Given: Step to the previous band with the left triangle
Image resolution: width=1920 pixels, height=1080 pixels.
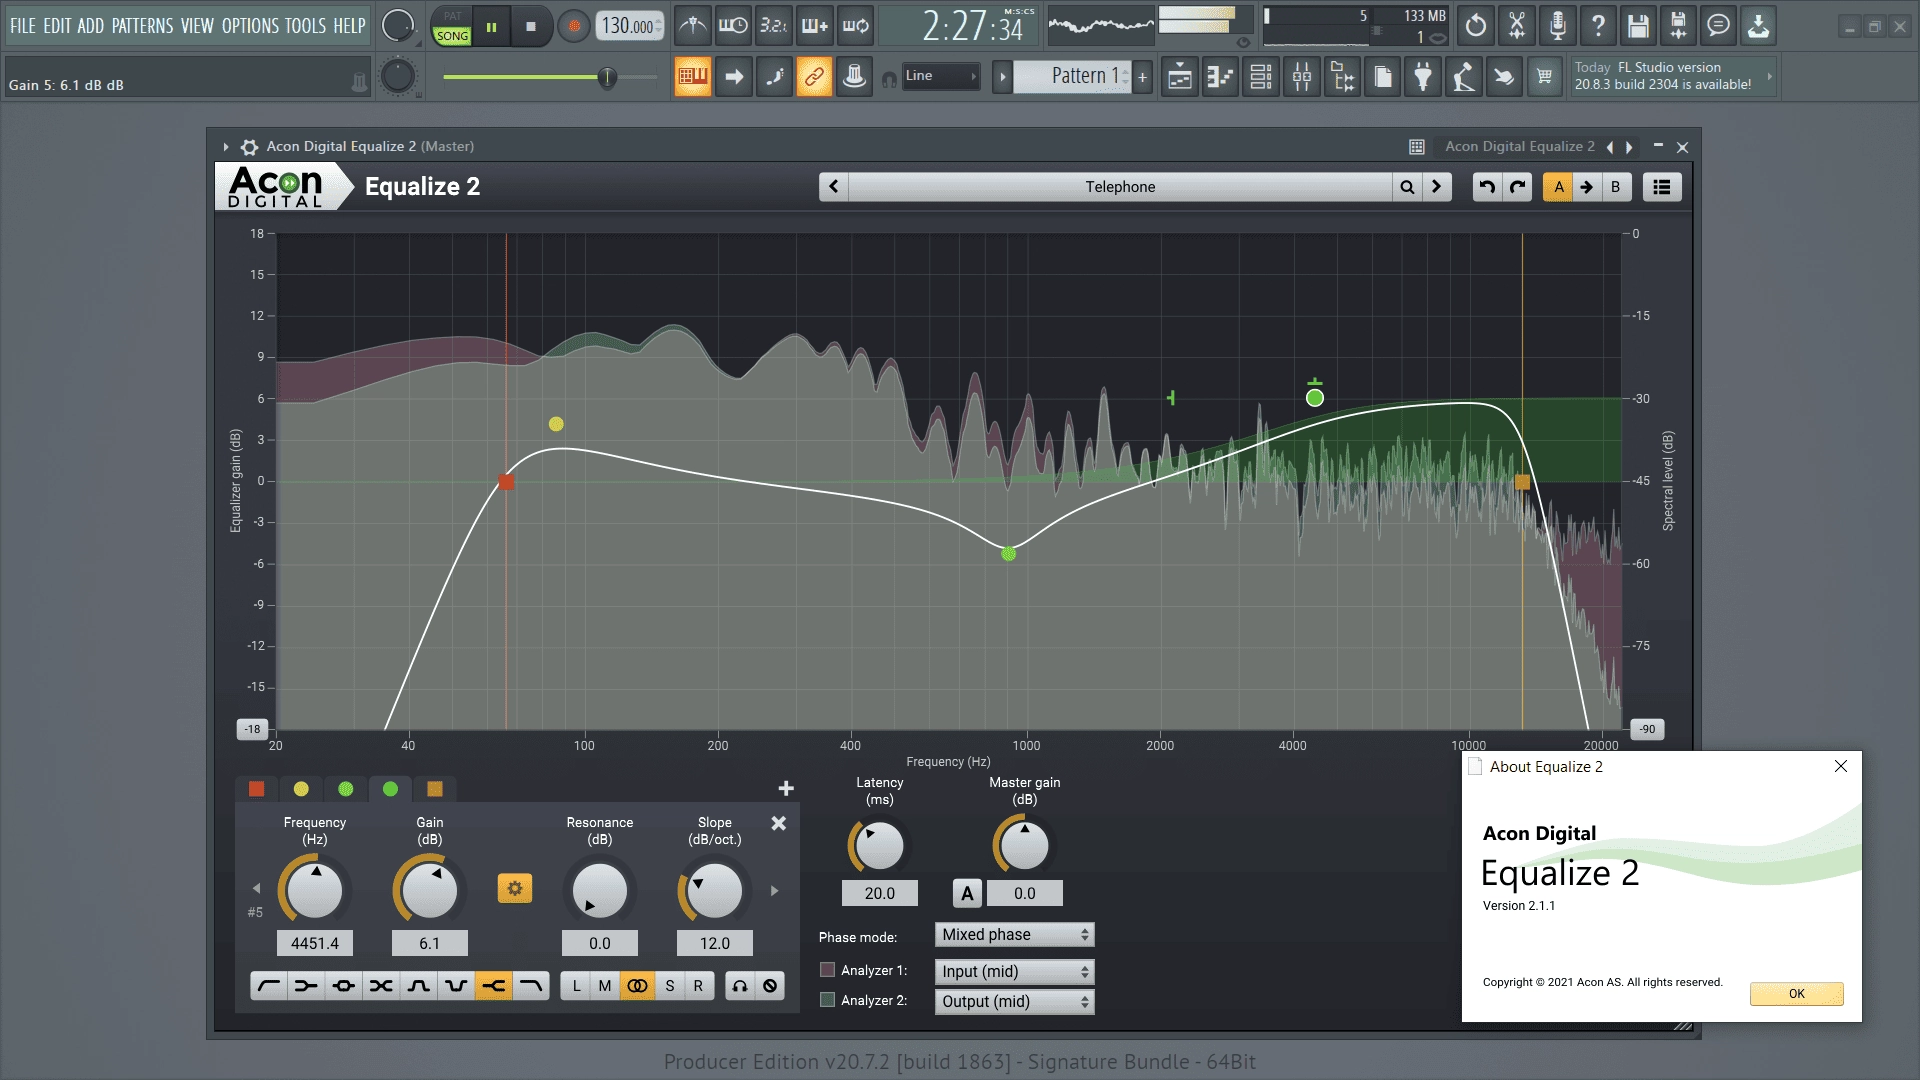Looking at the screenshot, I should tap(256, 888).
